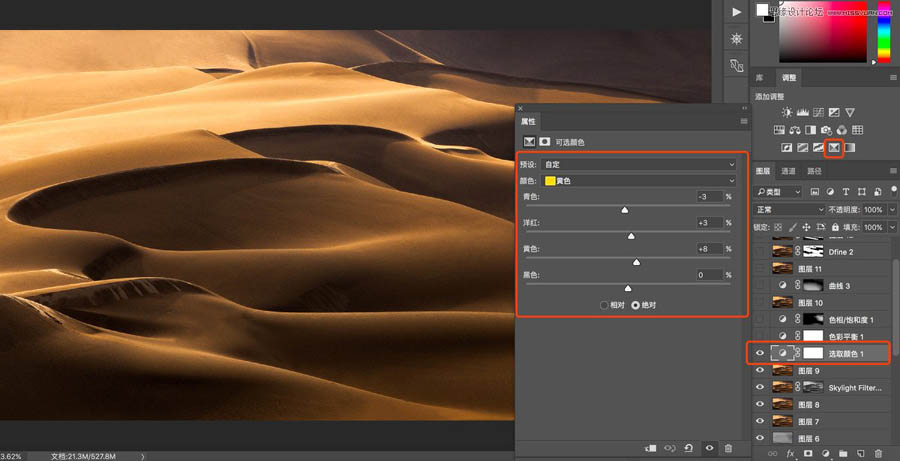Add a Brightness/Contrast adjustment

(787, 113)
